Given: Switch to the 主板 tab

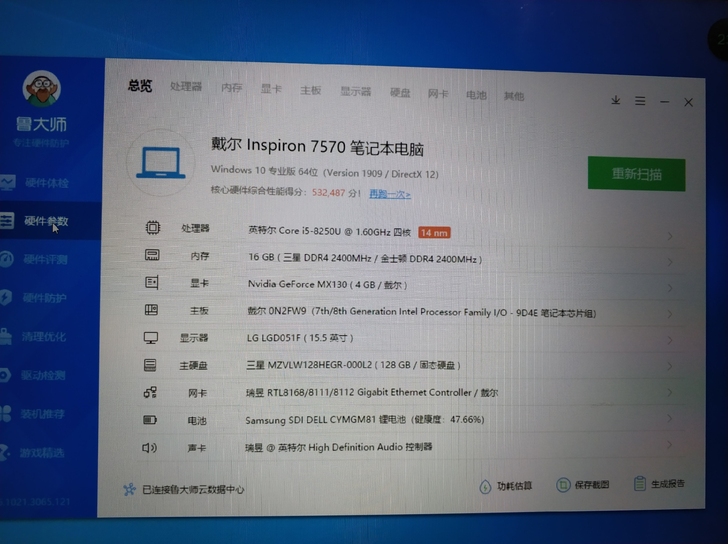Looking at the screenshot, I should click(x=310, y=90).
